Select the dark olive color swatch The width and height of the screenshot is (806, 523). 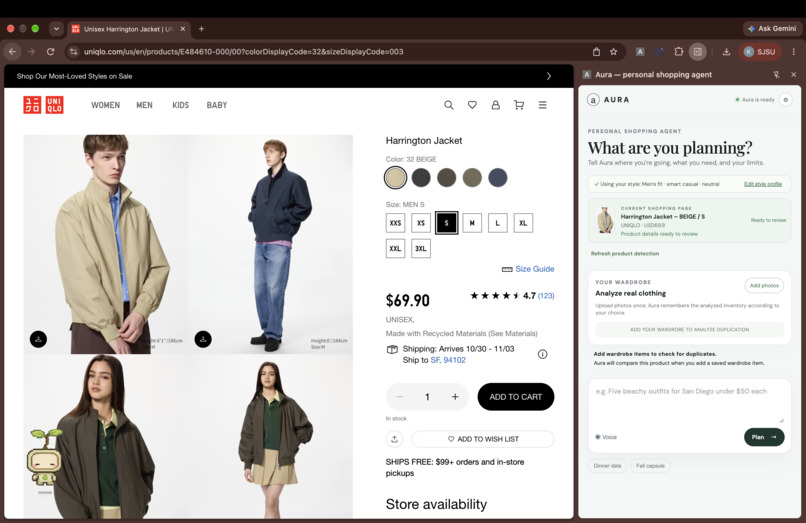(x=446, y=178)
